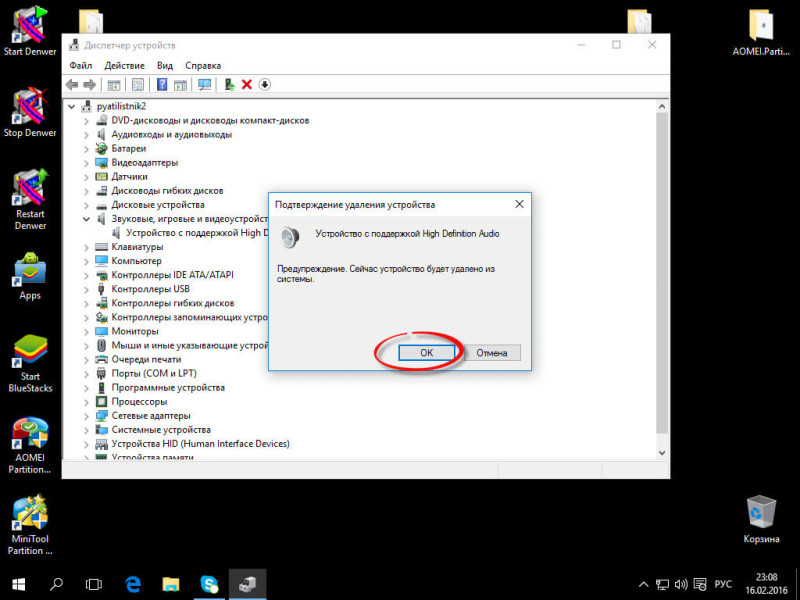
Task: Collapse the pyatilistnik2 root node
Action: pos(71,107)
